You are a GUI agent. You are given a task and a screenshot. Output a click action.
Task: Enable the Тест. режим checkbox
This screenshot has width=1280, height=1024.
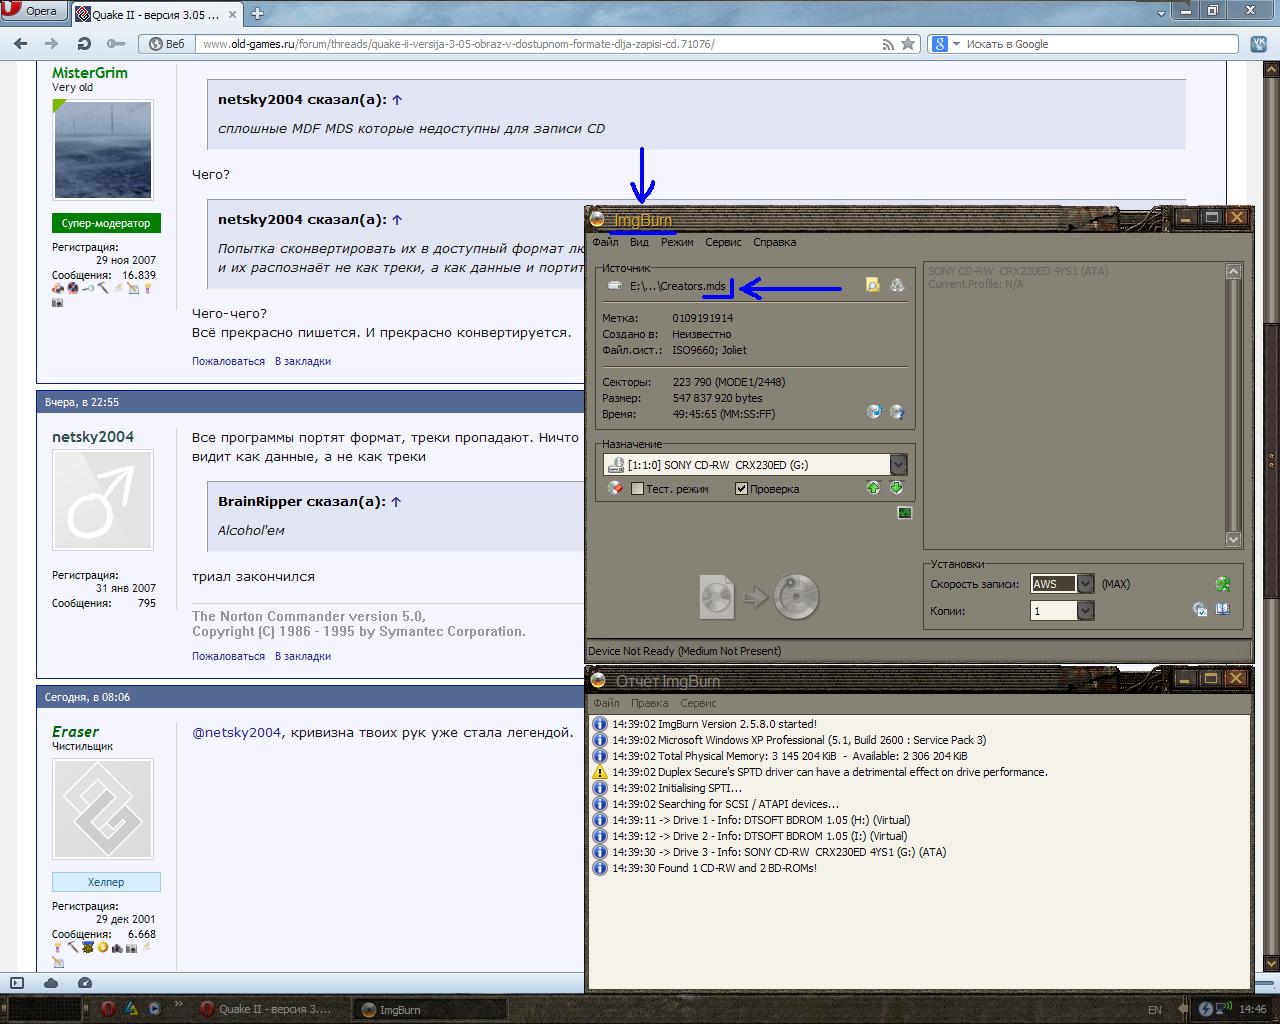pos(637,489)
